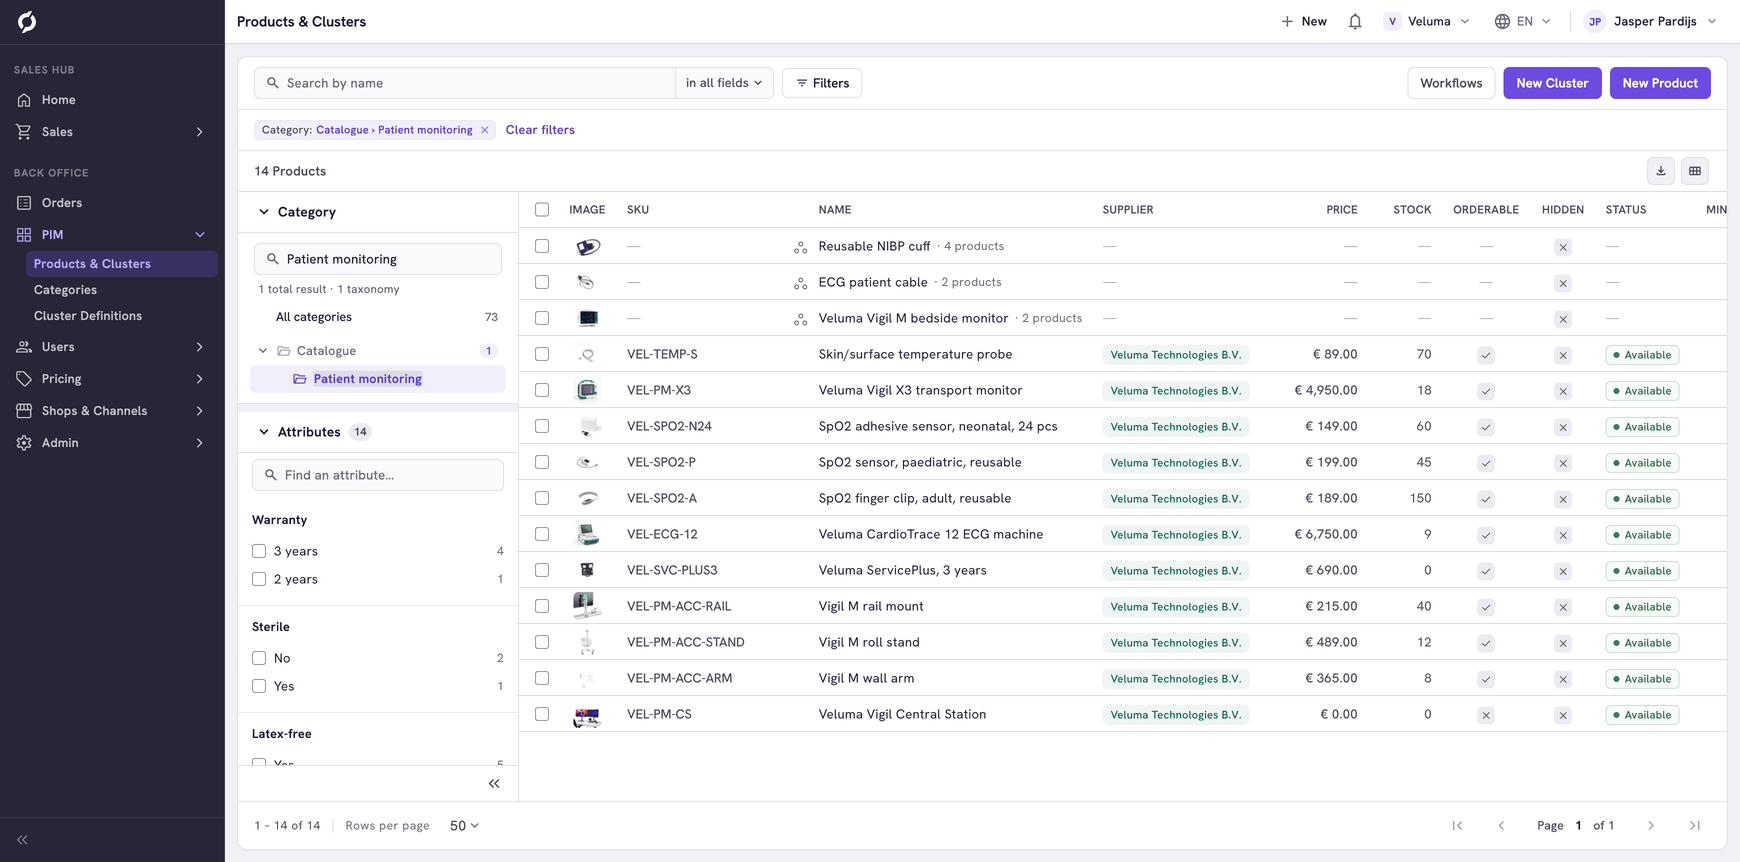
Task: Open the Filters button
Action: click(x=822, y=83)
